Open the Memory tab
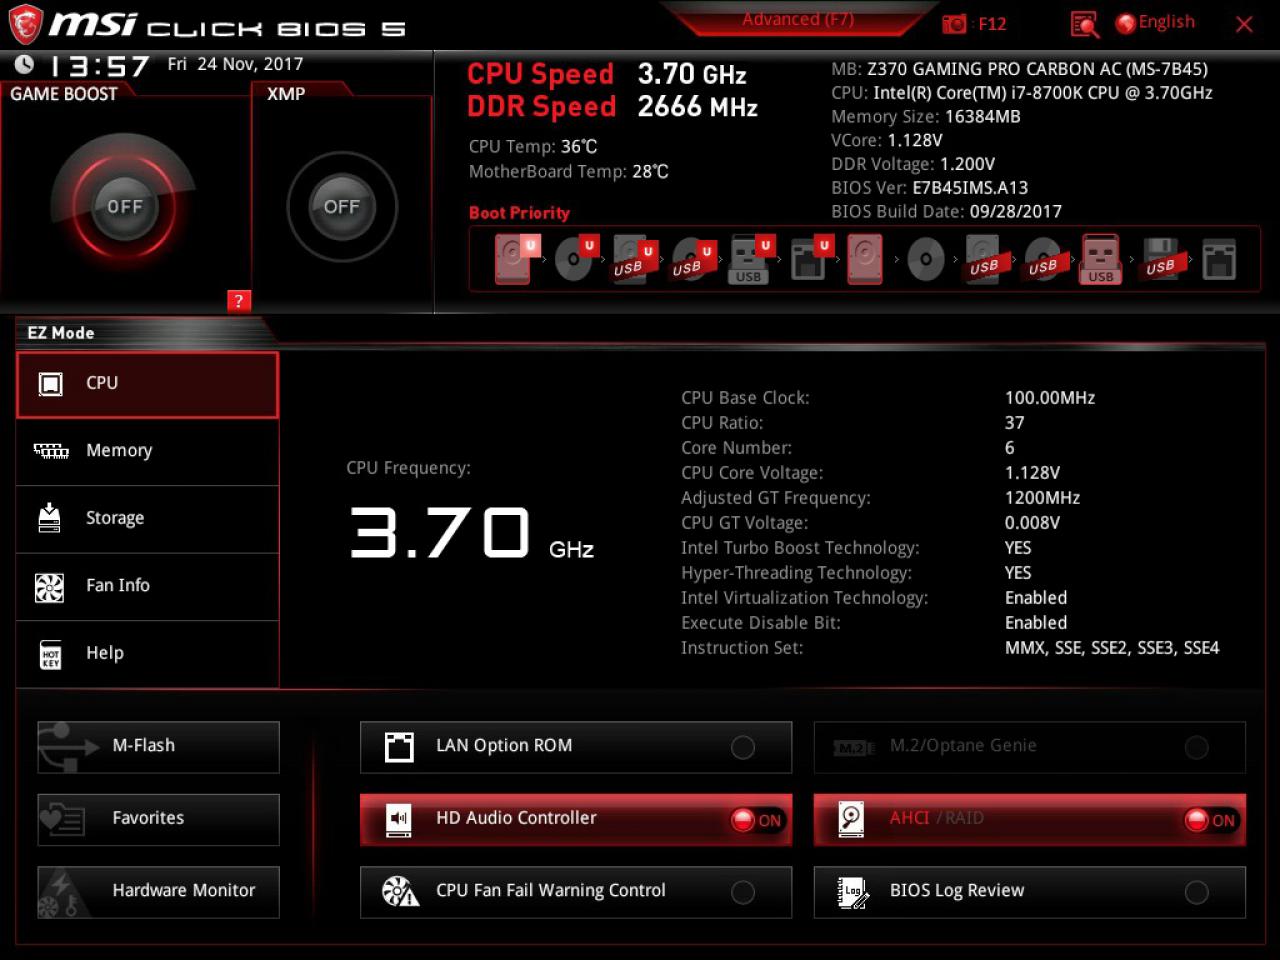This screenshot has height=960, width=1280. 147,452
